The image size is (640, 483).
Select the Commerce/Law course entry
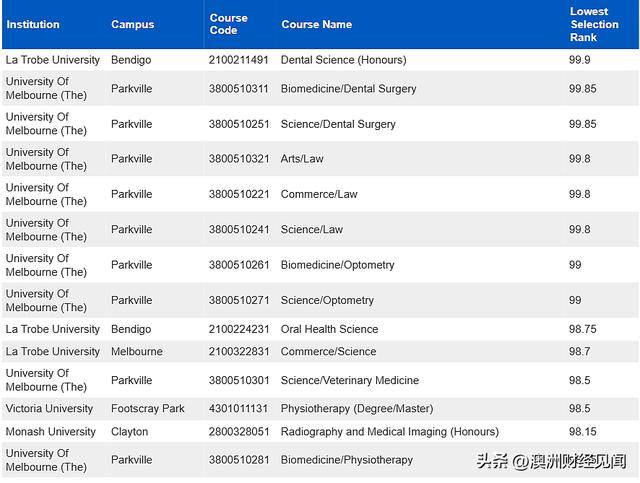pyautogui.click(x=319, y=194)
